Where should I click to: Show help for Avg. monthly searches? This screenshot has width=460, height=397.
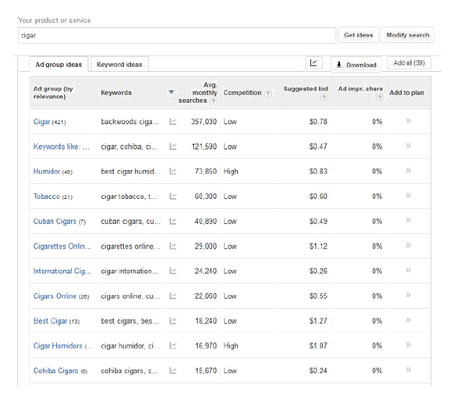(213, 101)
